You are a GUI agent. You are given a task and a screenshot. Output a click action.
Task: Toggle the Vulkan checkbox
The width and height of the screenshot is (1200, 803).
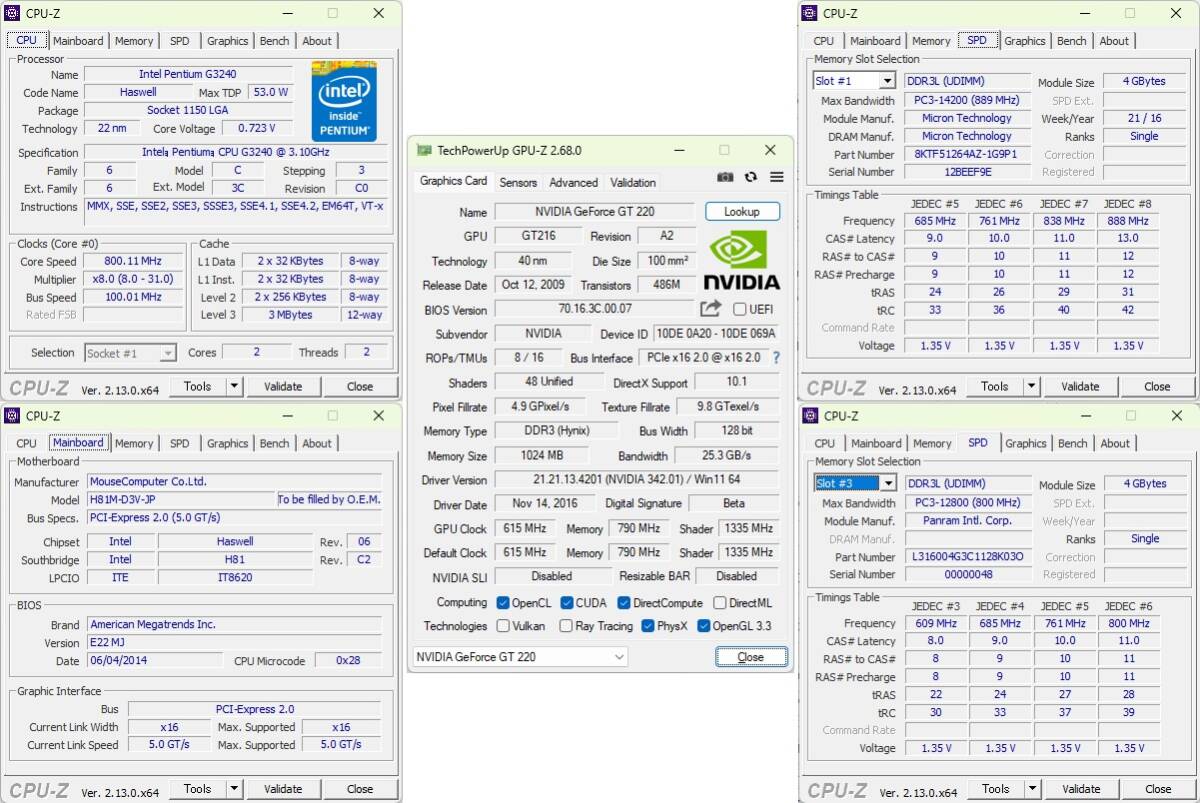pyautogui.click(x=503, y=626)
